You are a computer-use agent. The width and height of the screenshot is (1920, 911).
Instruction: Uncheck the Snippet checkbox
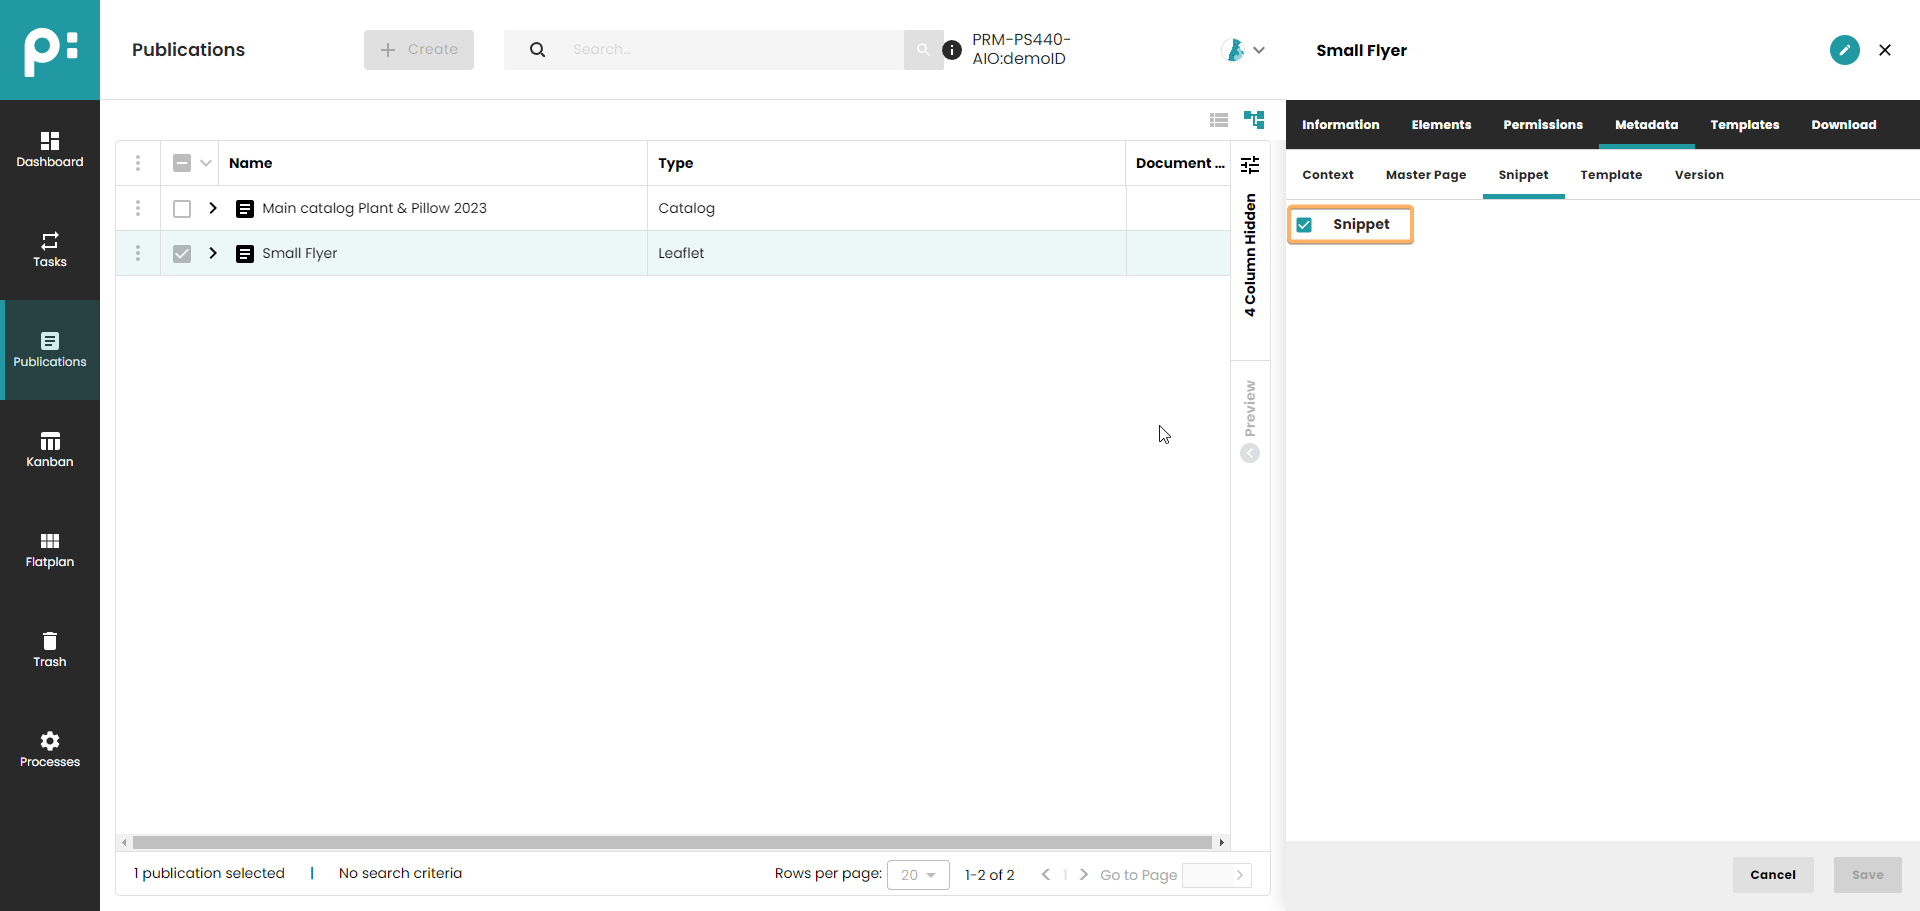1305,225
